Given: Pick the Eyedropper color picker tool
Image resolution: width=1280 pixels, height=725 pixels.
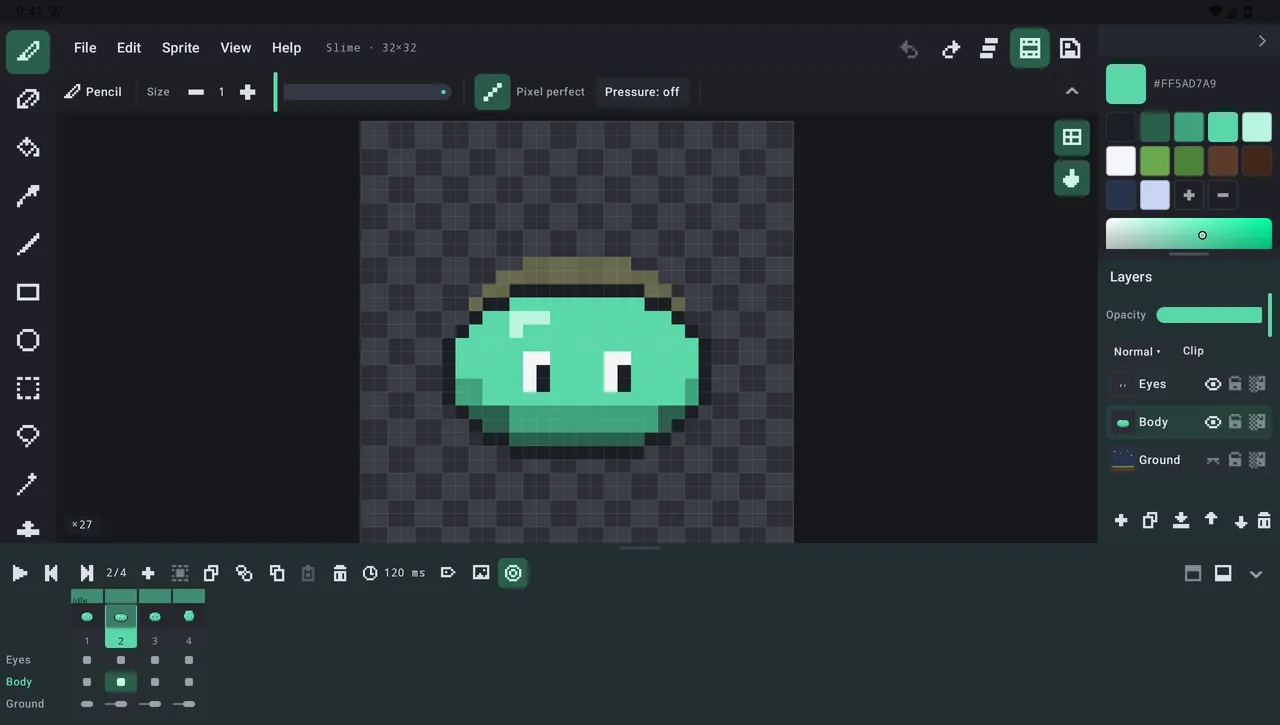Looking at the screenshot, I should click(28, 196).
